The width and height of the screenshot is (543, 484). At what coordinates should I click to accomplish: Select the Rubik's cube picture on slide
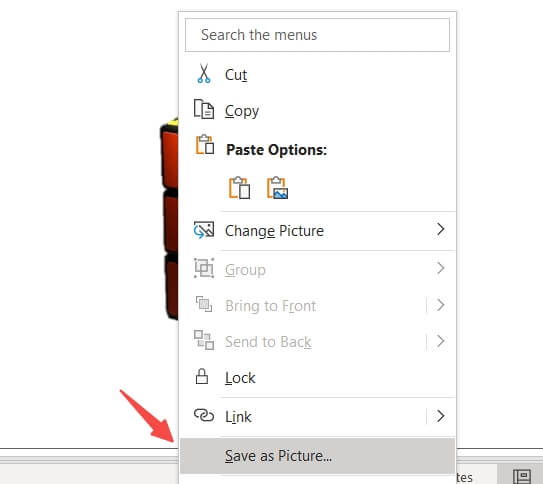coord(169,220)
